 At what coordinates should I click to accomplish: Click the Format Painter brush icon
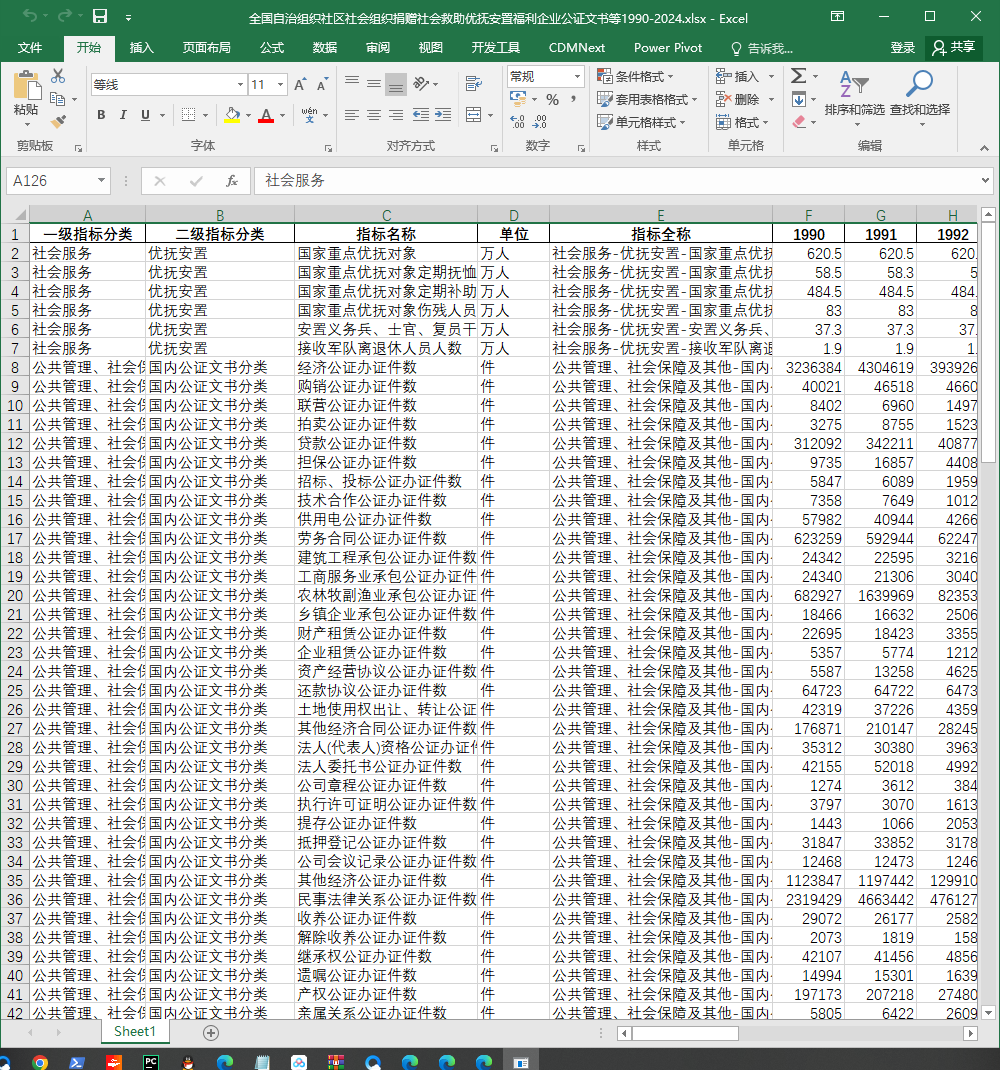(58, 121)
